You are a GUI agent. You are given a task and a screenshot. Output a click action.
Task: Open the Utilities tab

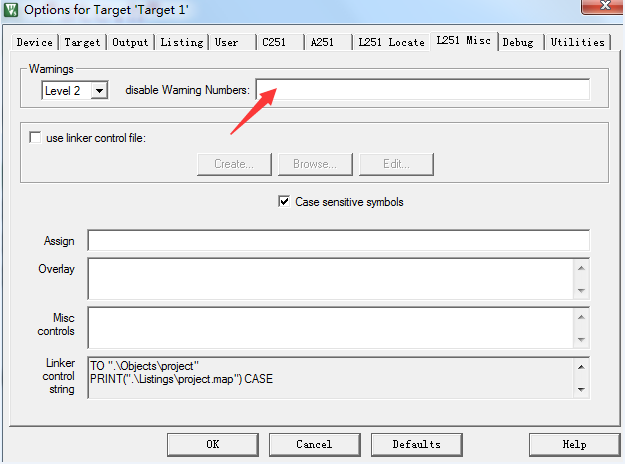[578, 42]
